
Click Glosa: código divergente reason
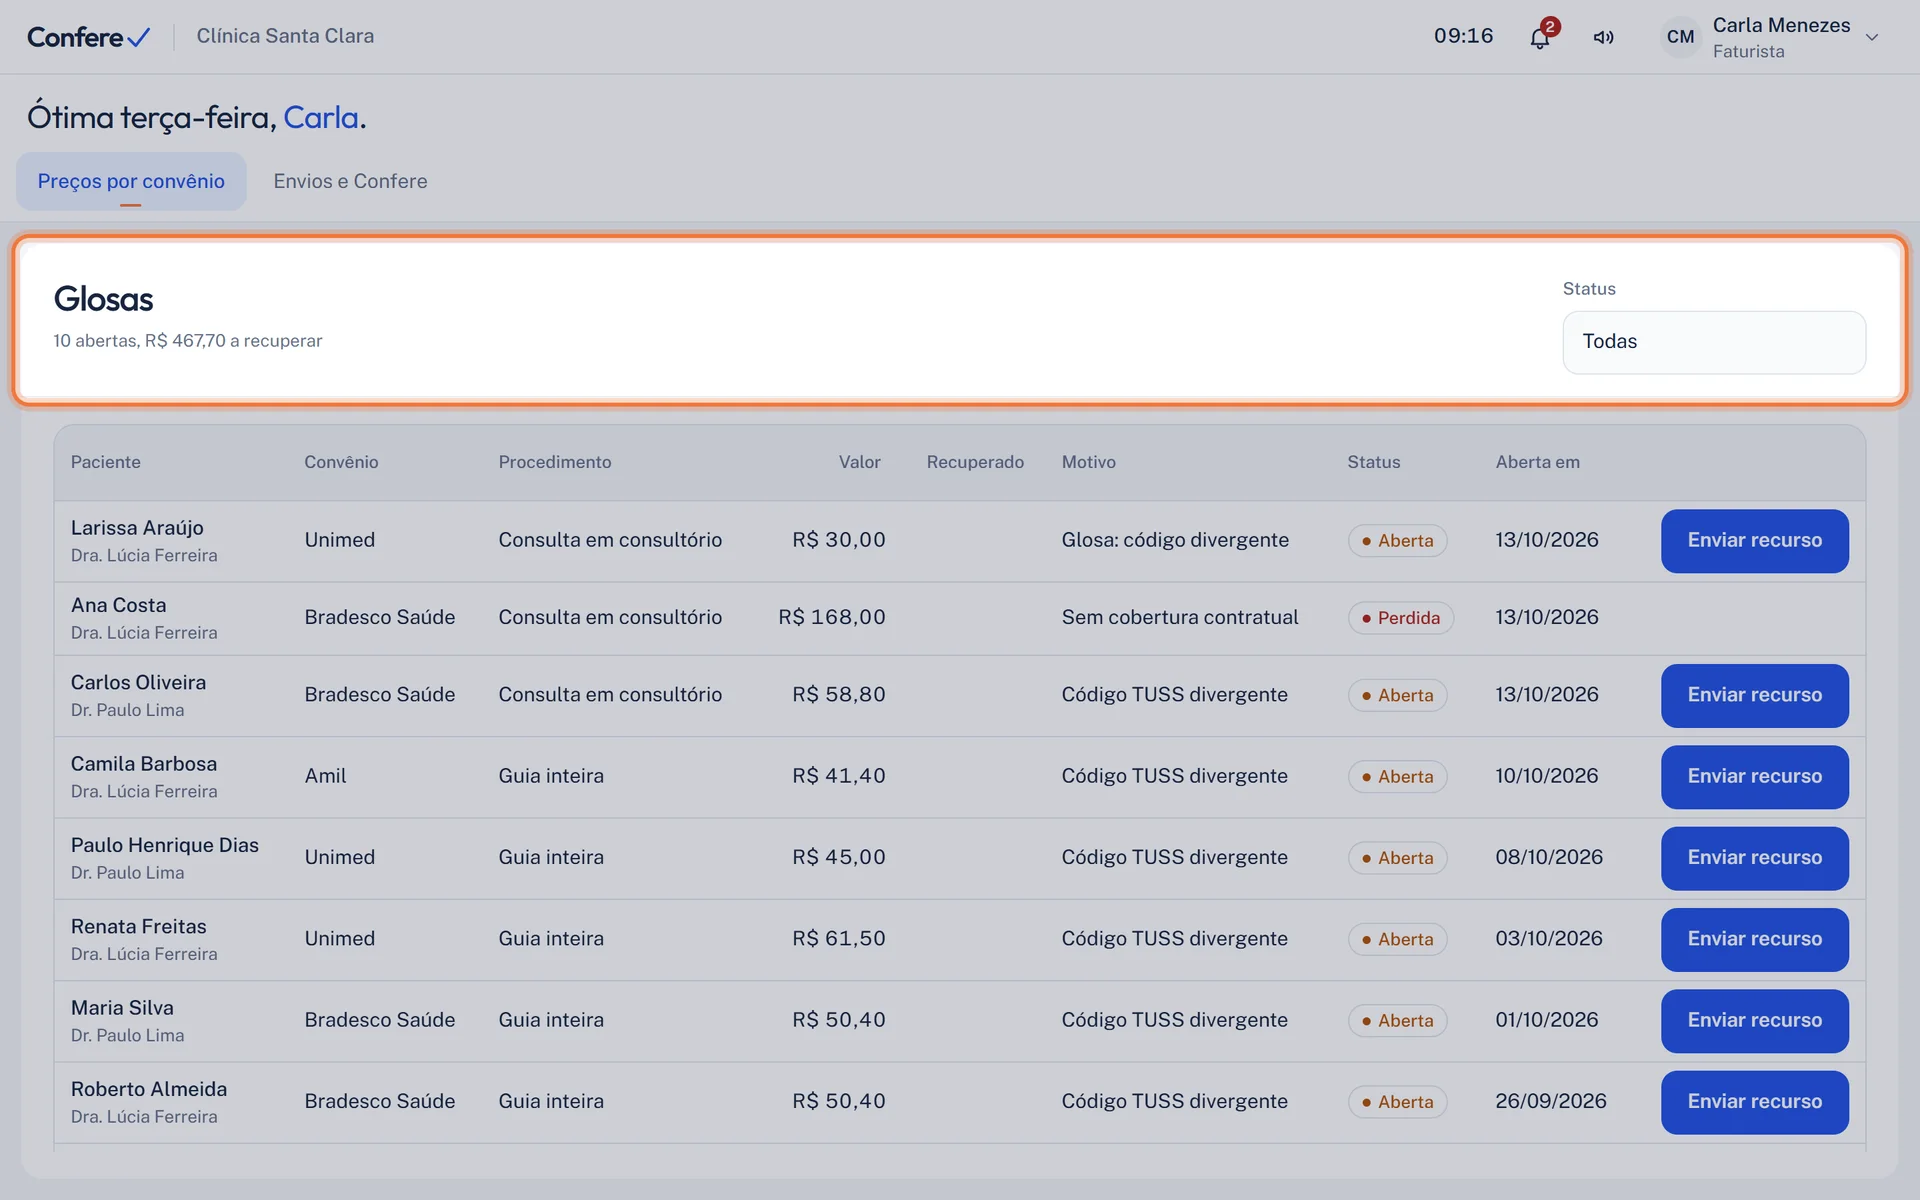point(1175,540)
